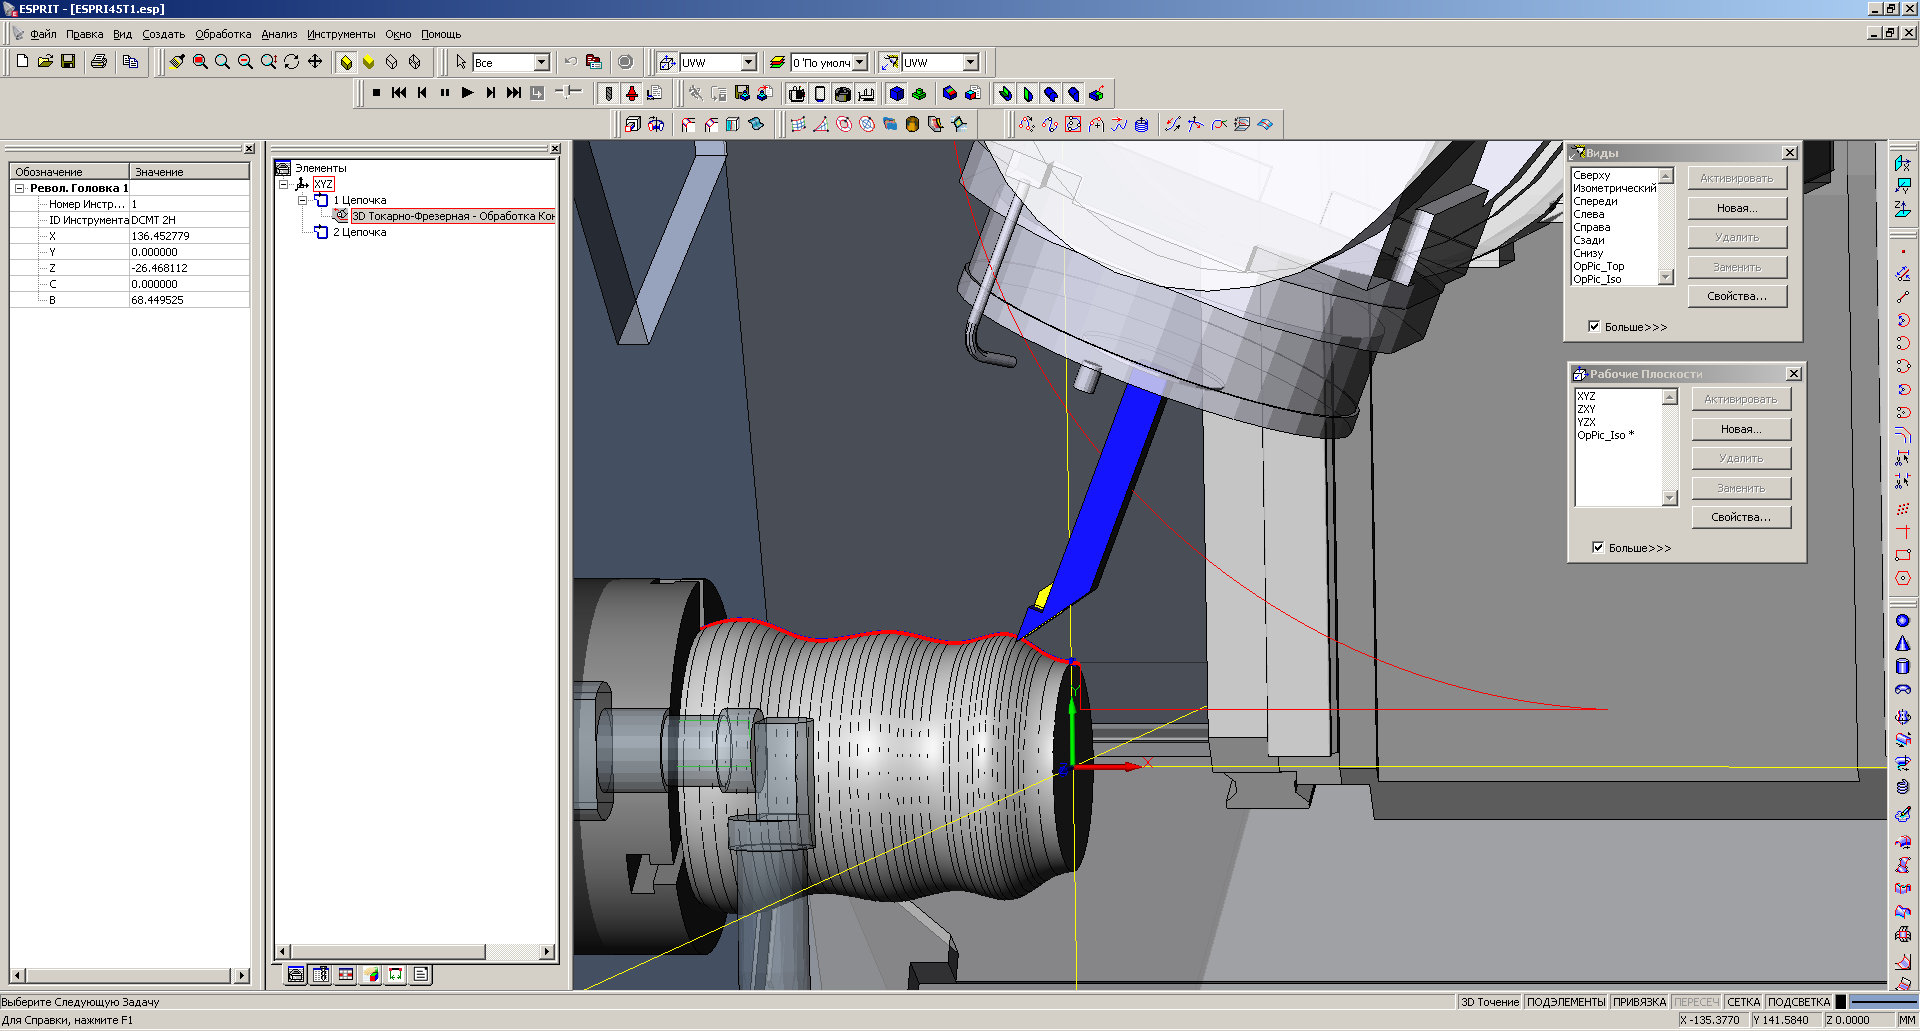1920x1031 pixels.
Task: Open the Все selection filter dropdown
Action: (x=541, y=63)
